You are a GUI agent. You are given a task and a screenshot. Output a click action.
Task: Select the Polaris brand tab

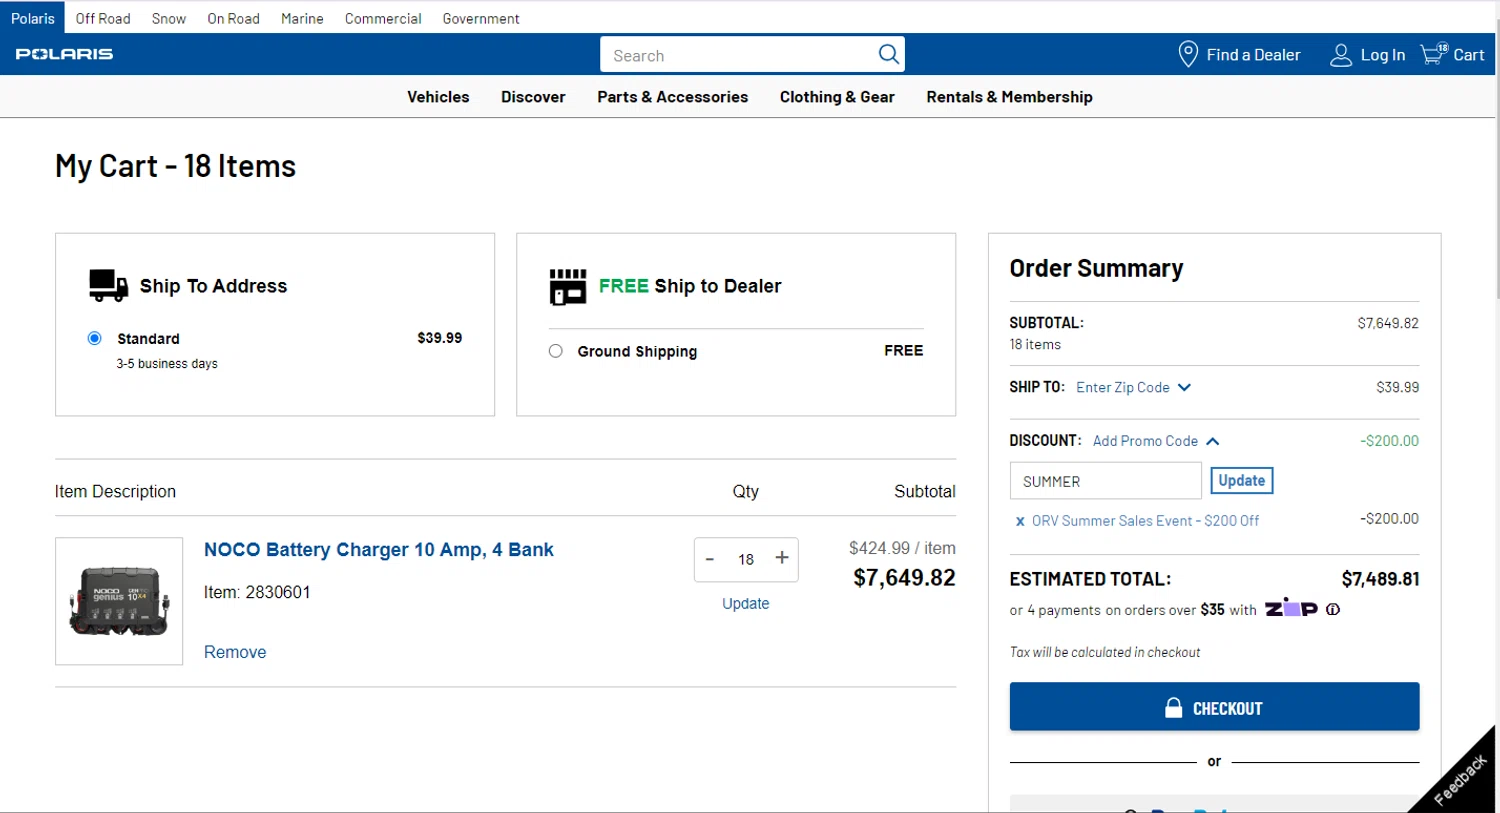point(33,18)
